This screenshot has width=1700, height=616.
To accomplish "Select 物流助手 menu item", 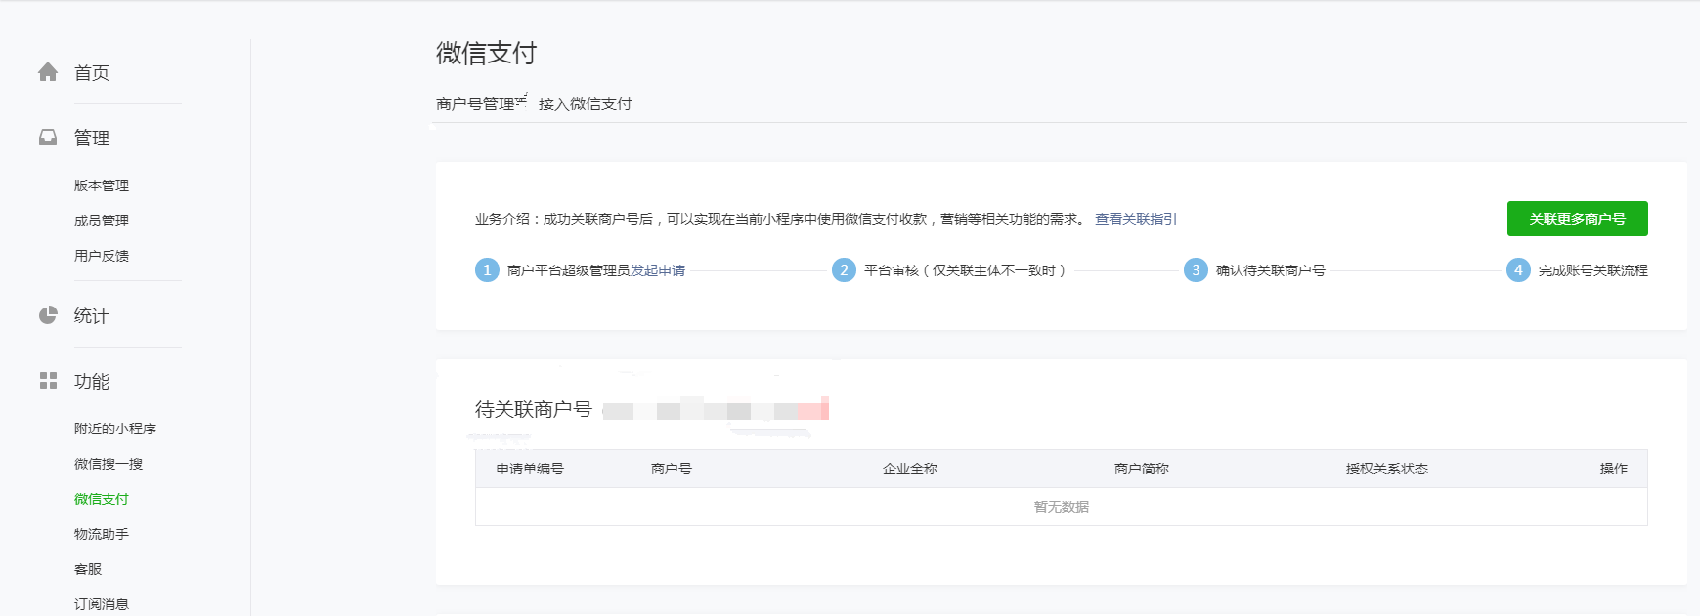I will [x=101, y=534].
